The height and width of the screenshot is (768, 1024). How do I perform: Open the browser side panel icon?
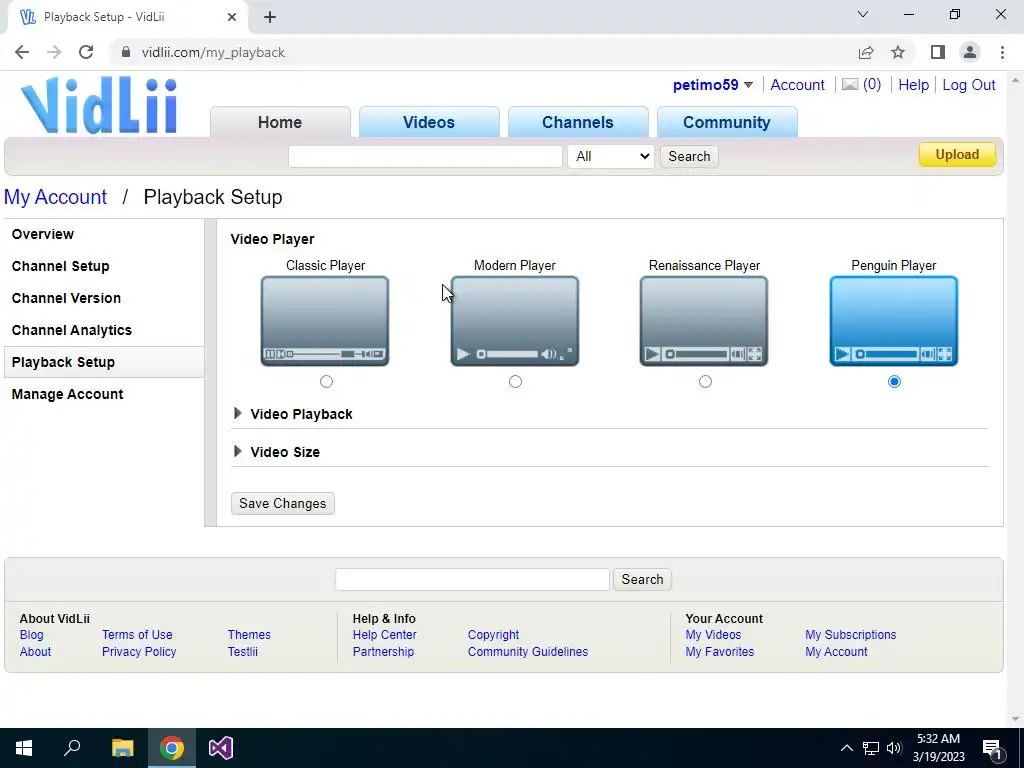(x=937, y=52)
